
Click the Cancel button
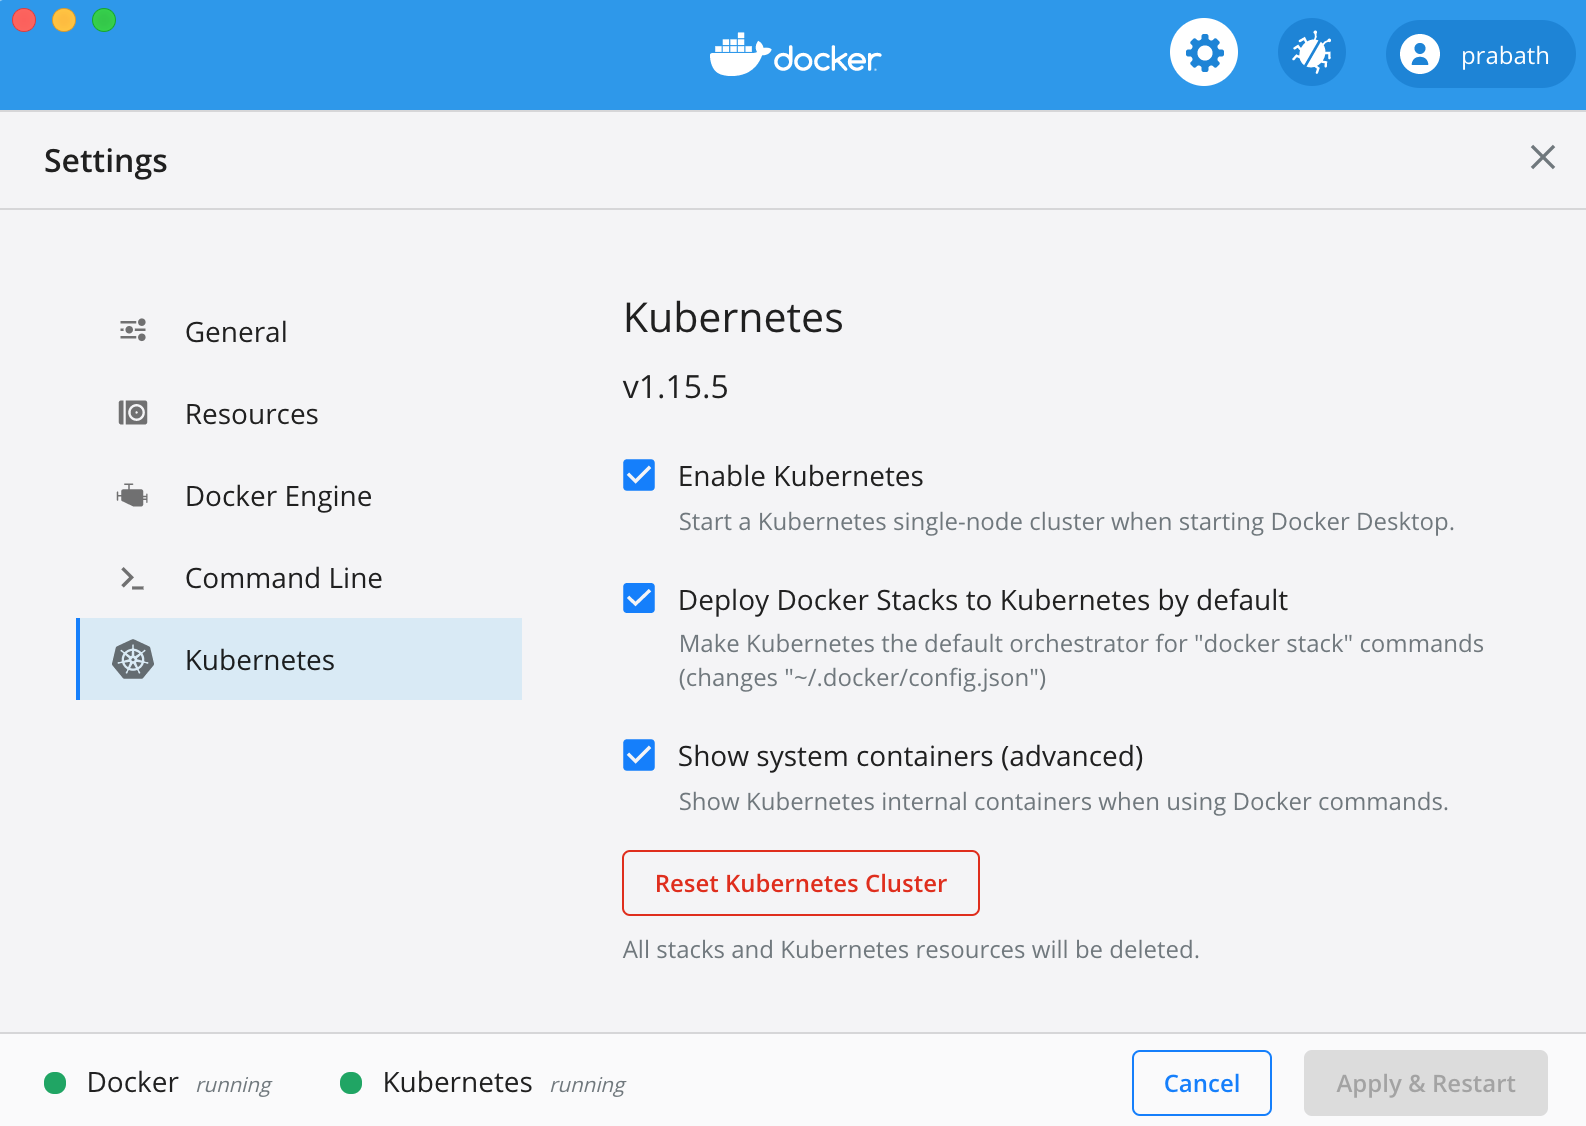(1202, 1083)
